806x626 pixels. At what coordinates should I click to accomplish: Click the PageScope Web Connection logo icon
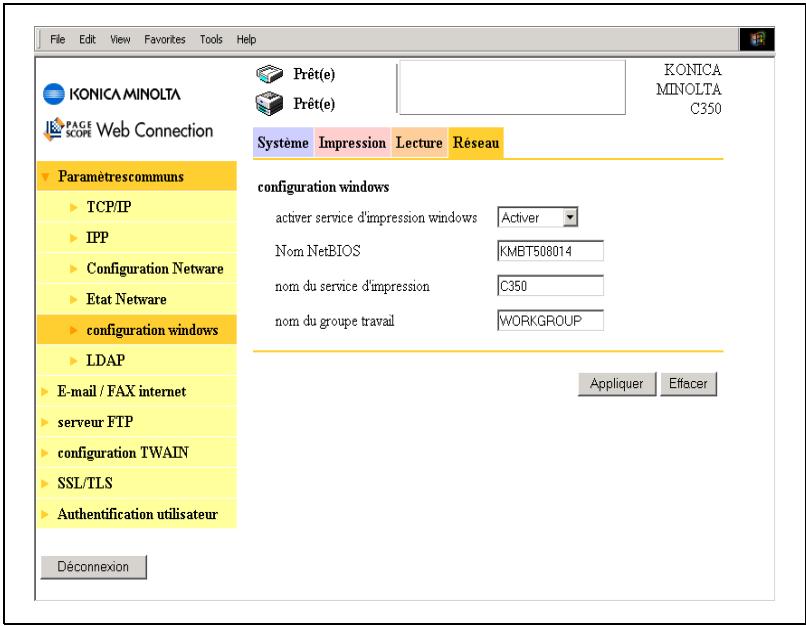[x=54, y=130]
